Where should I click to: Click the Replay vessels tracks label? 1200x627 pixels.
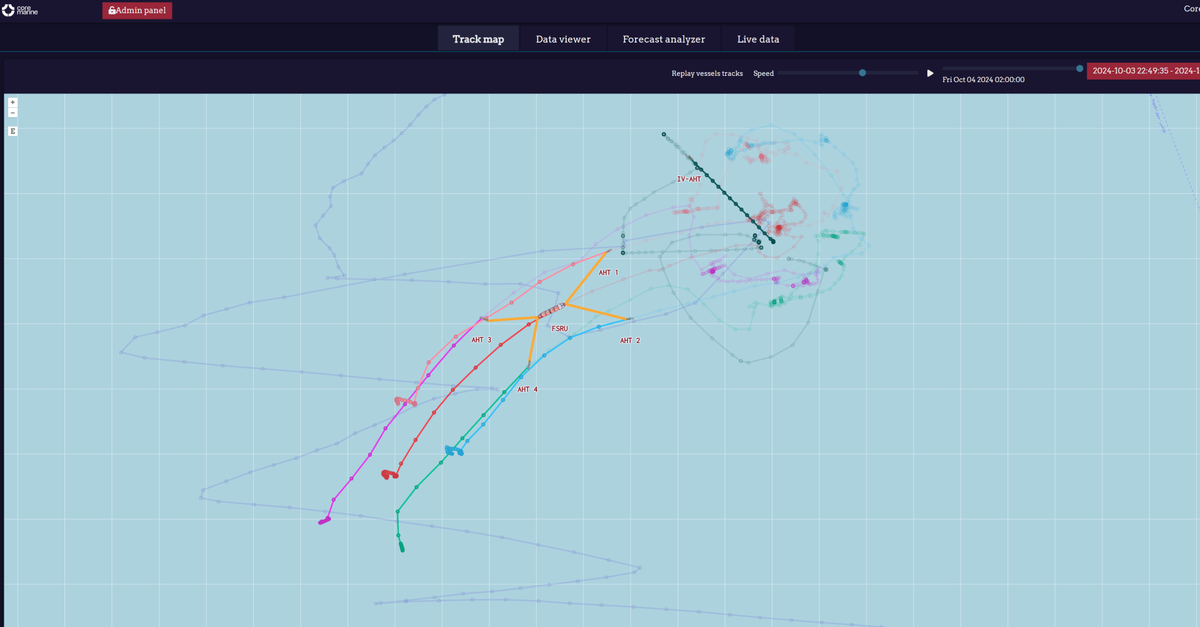[x=707, y=73]
